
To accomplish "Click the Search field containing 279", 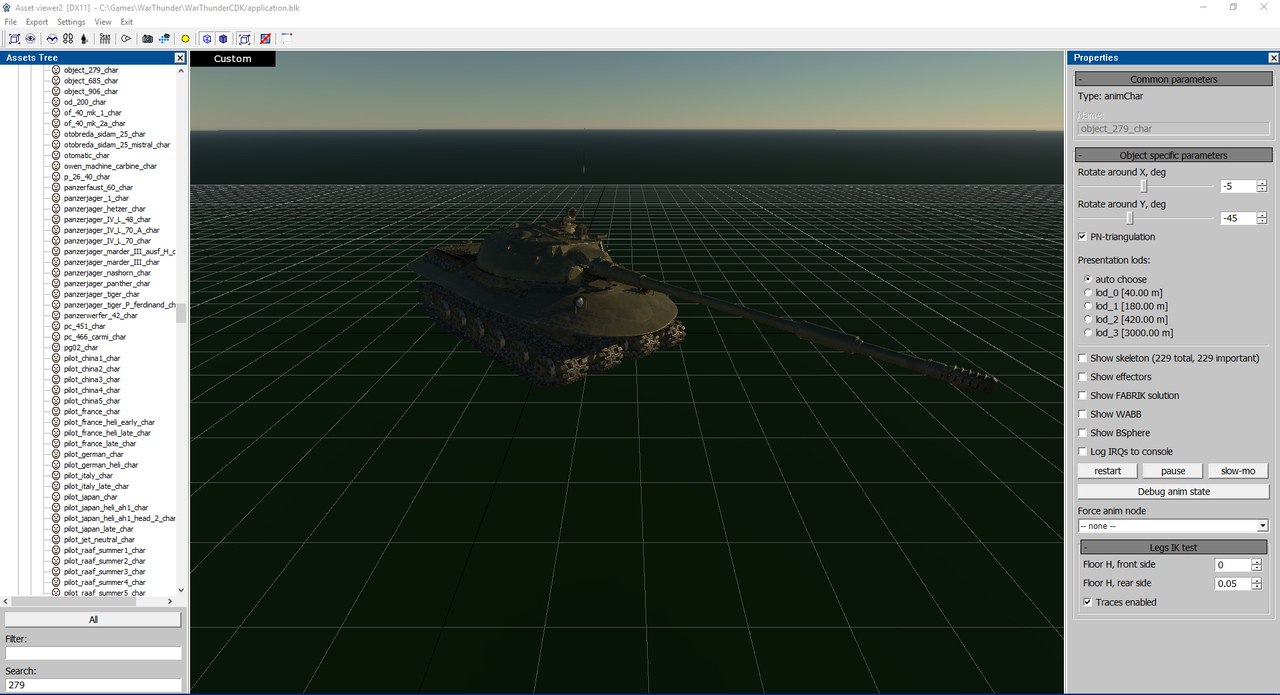I will coord(93,685).
